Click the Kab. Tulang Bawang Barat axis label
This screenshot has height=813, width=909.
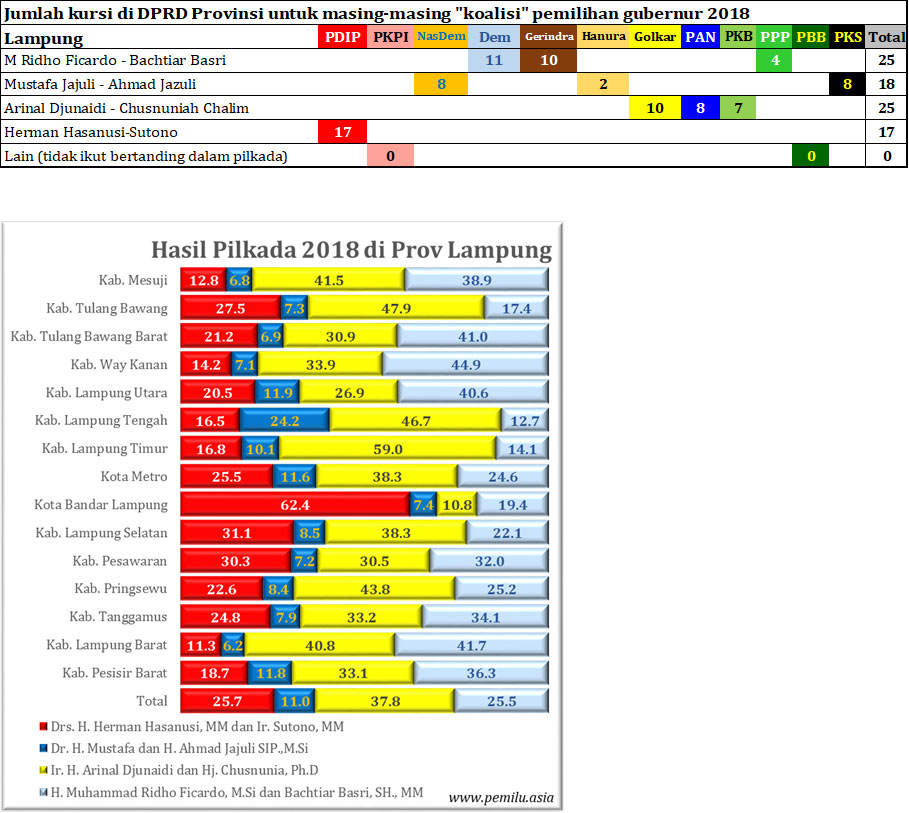(89, 336)
